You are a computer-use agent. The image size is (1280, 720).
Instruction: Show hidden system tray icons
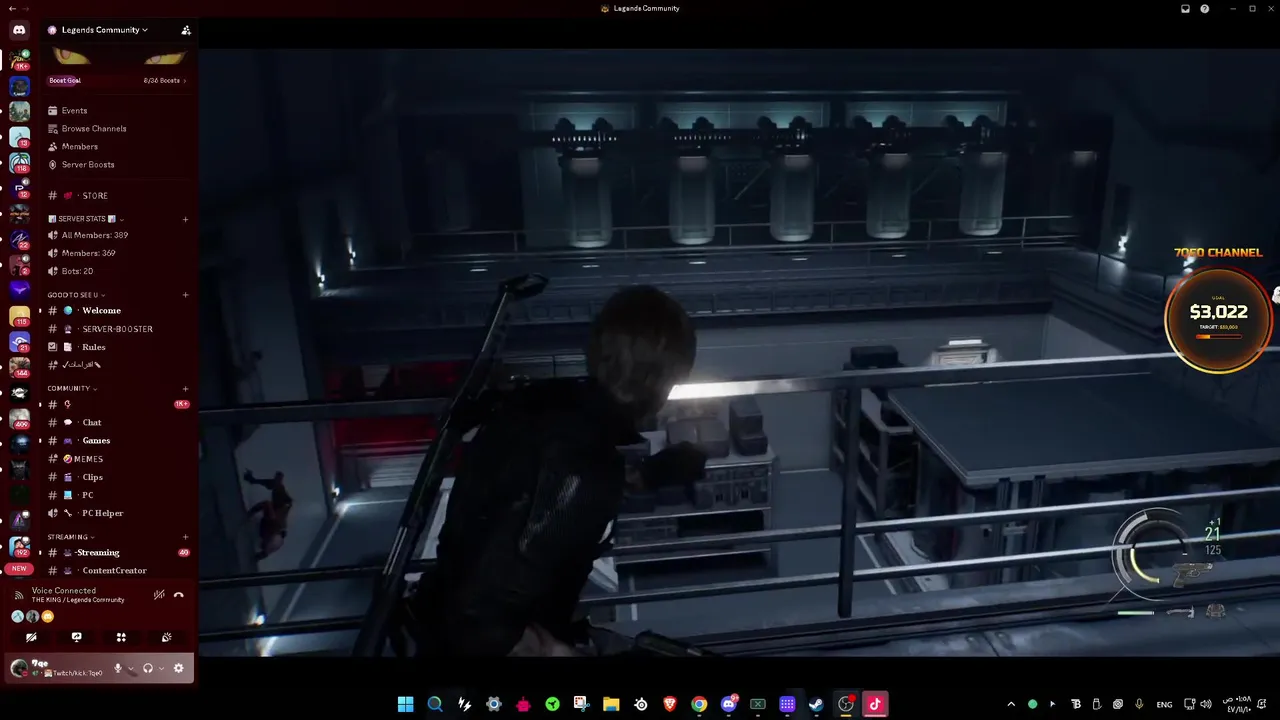point(1011,704)
